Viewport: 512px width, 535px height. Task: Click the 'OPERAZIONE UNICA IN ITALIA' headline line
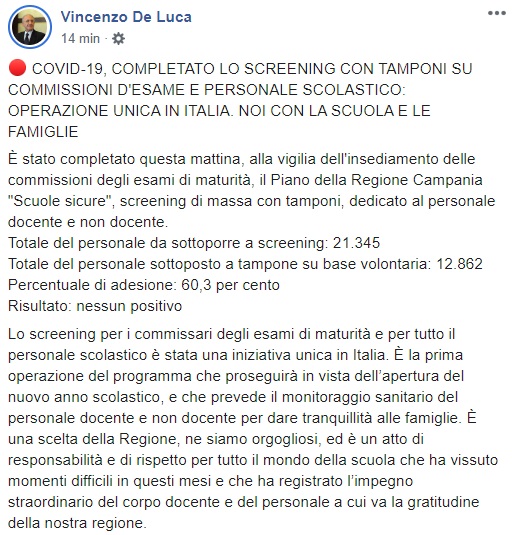click(x=219, y=111)
